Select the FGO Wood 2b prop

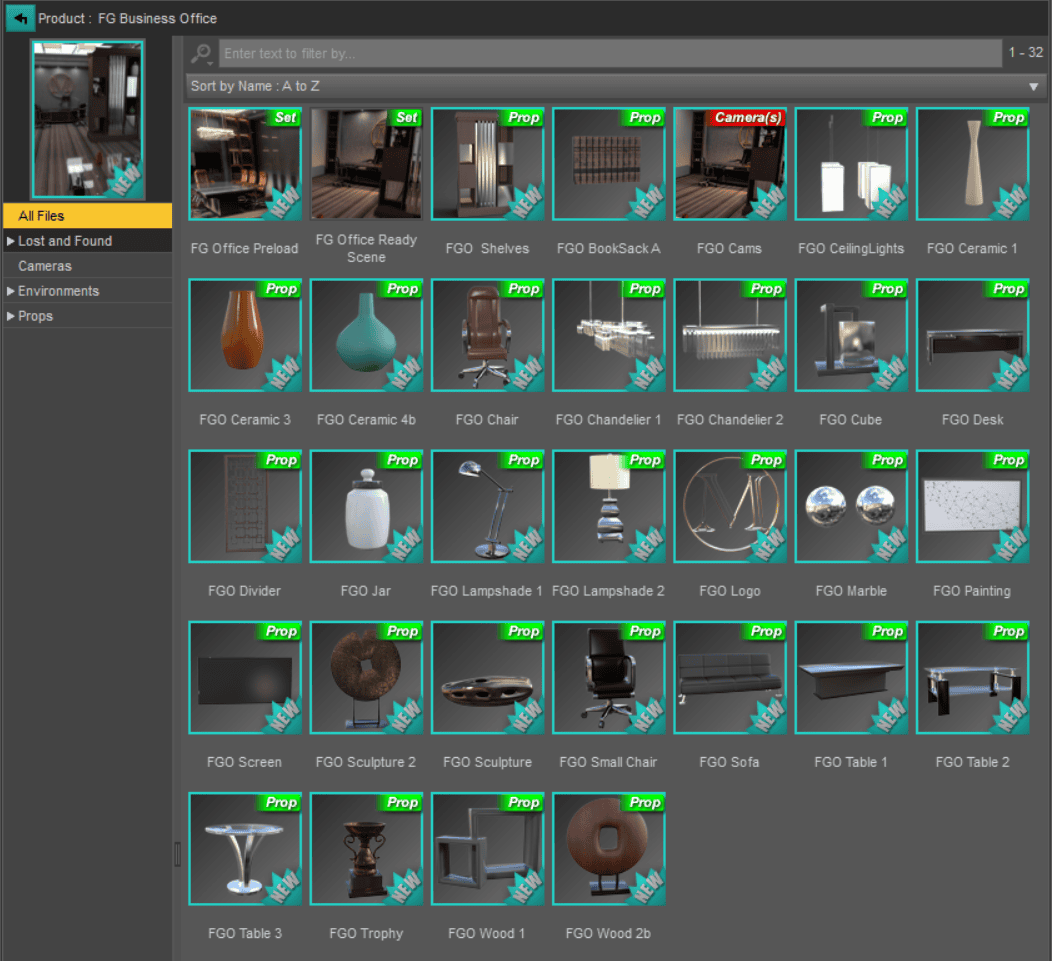(x=608, y=848)
